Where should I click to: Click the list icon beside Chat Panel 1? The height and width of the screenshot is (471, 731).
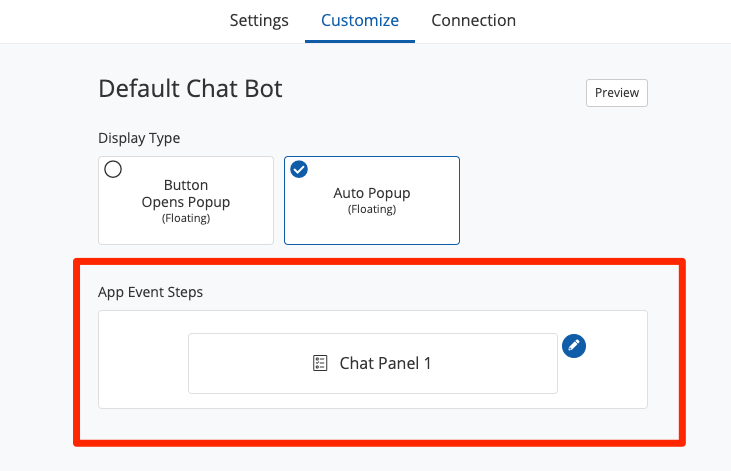click(x=320, y=363)
